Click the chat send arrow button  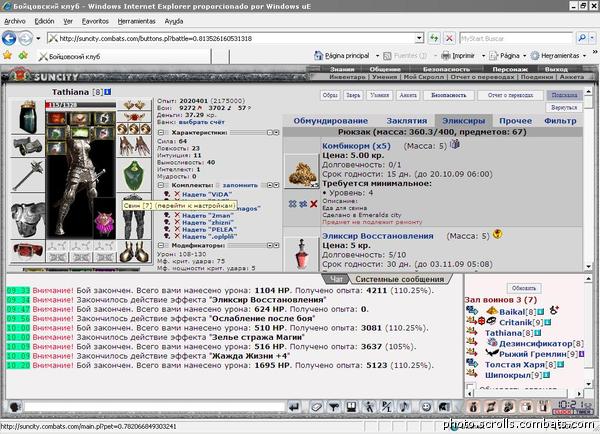point(294,407)
